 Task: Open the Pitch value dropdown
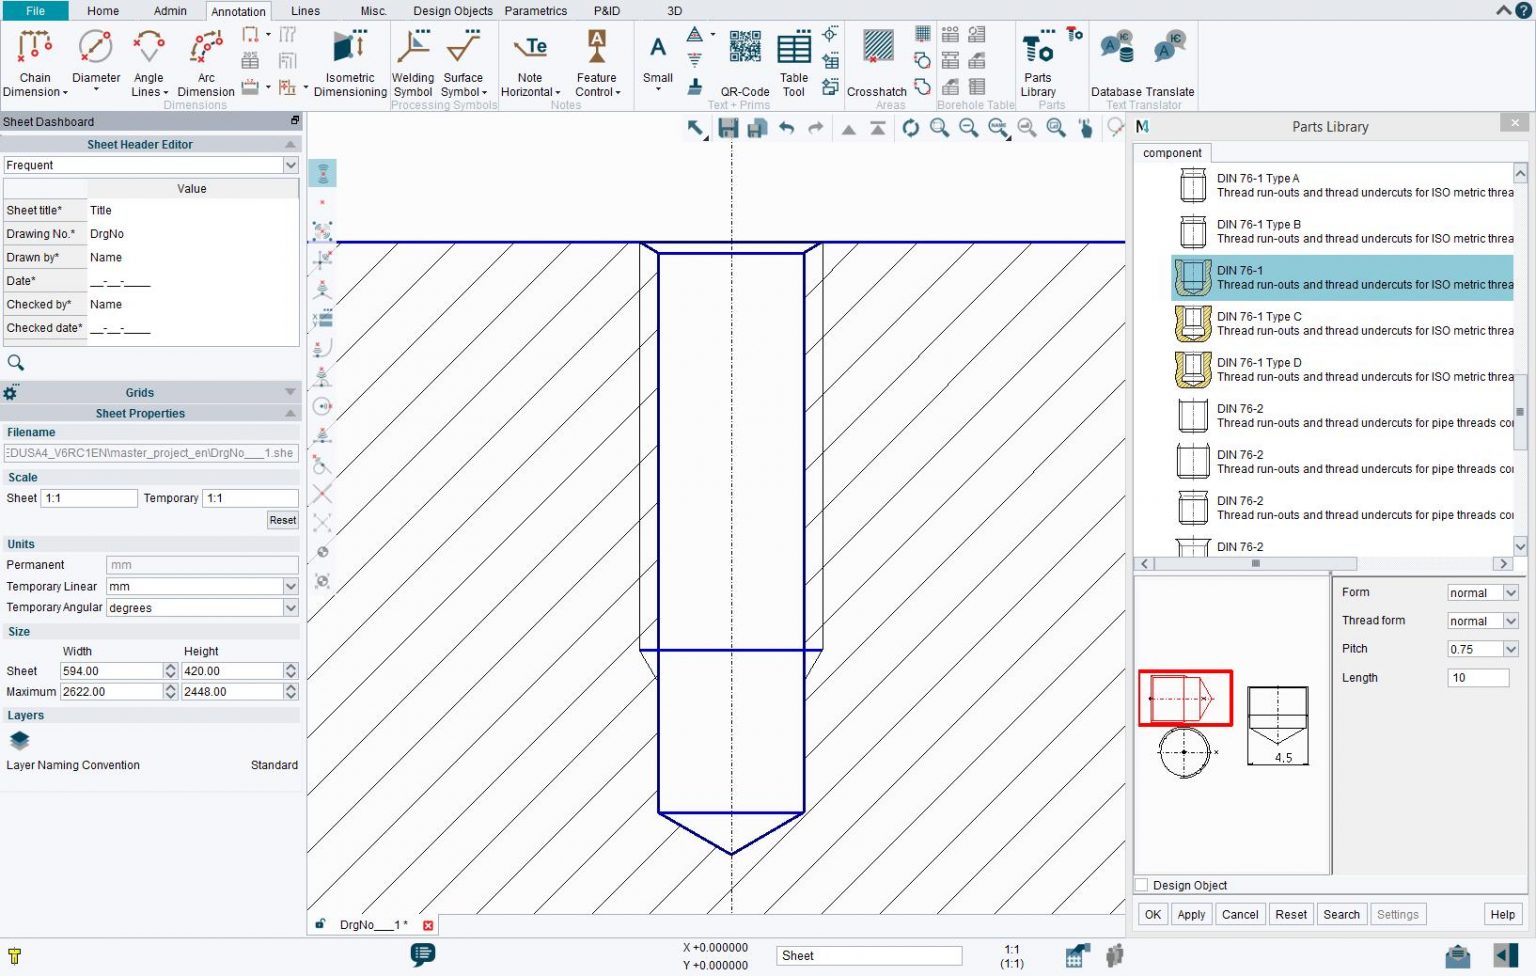point(1510,648)
